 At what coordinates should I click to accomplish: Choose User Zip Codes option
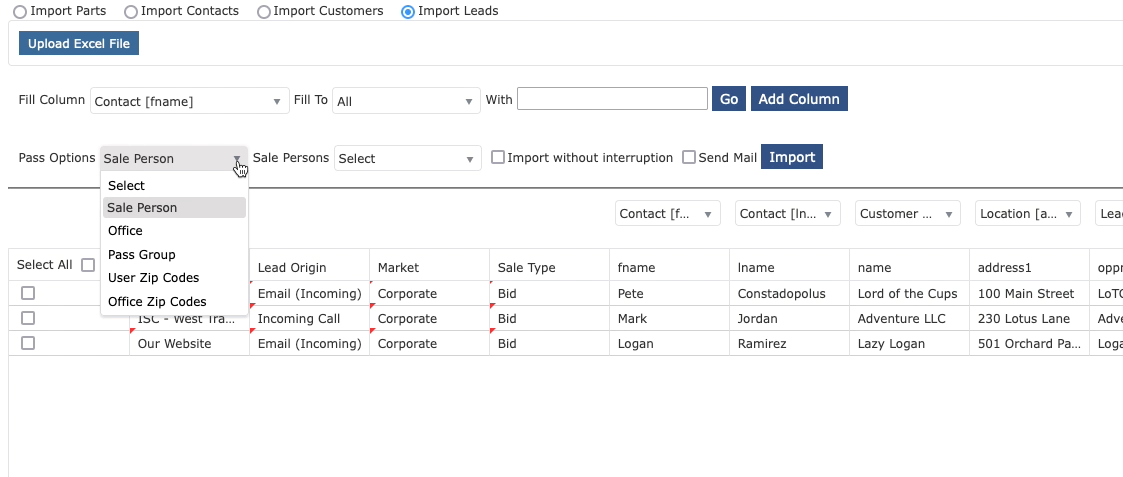pos(174,278)
